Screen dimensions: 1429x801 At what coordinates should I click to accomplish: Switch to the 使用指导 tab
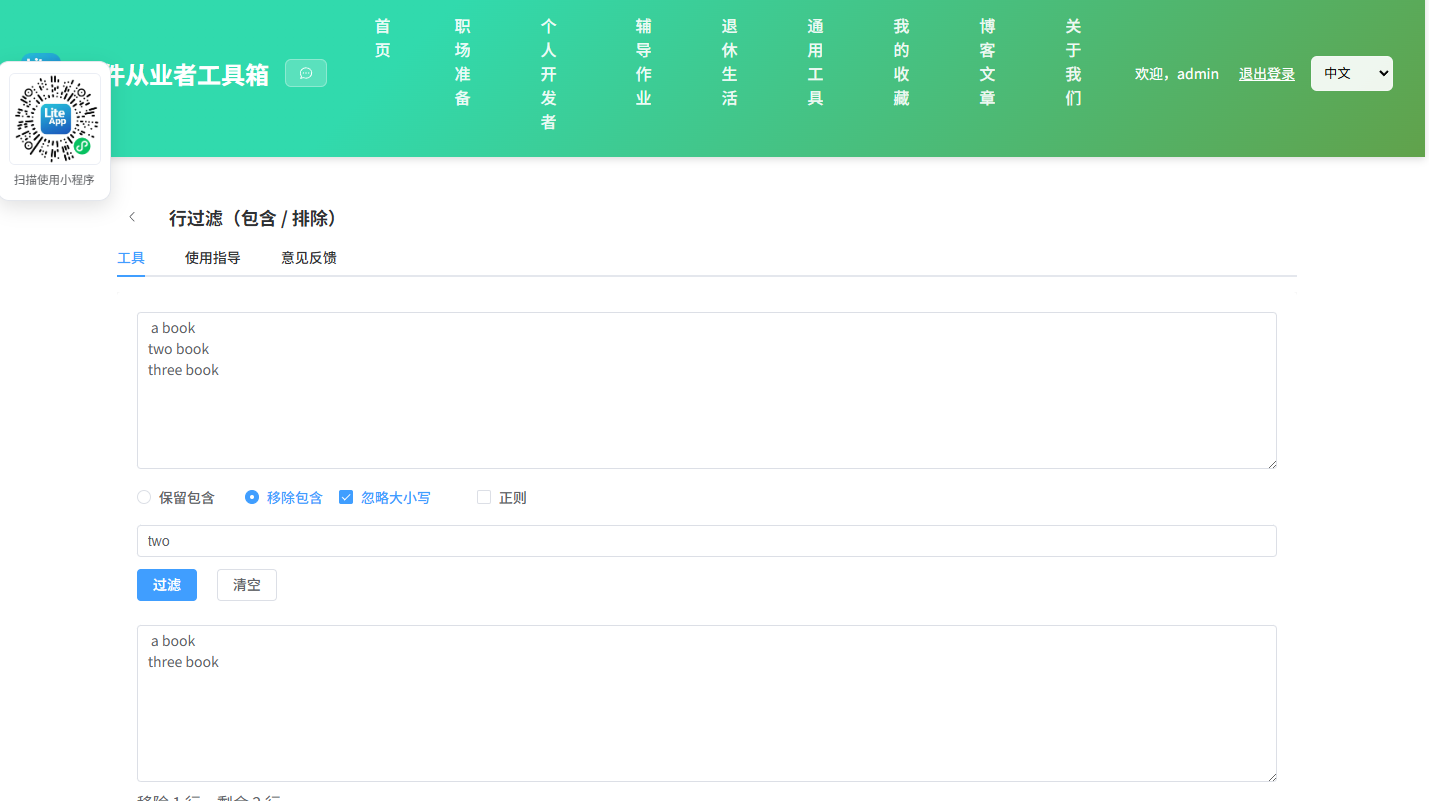[x=213, y=258]
